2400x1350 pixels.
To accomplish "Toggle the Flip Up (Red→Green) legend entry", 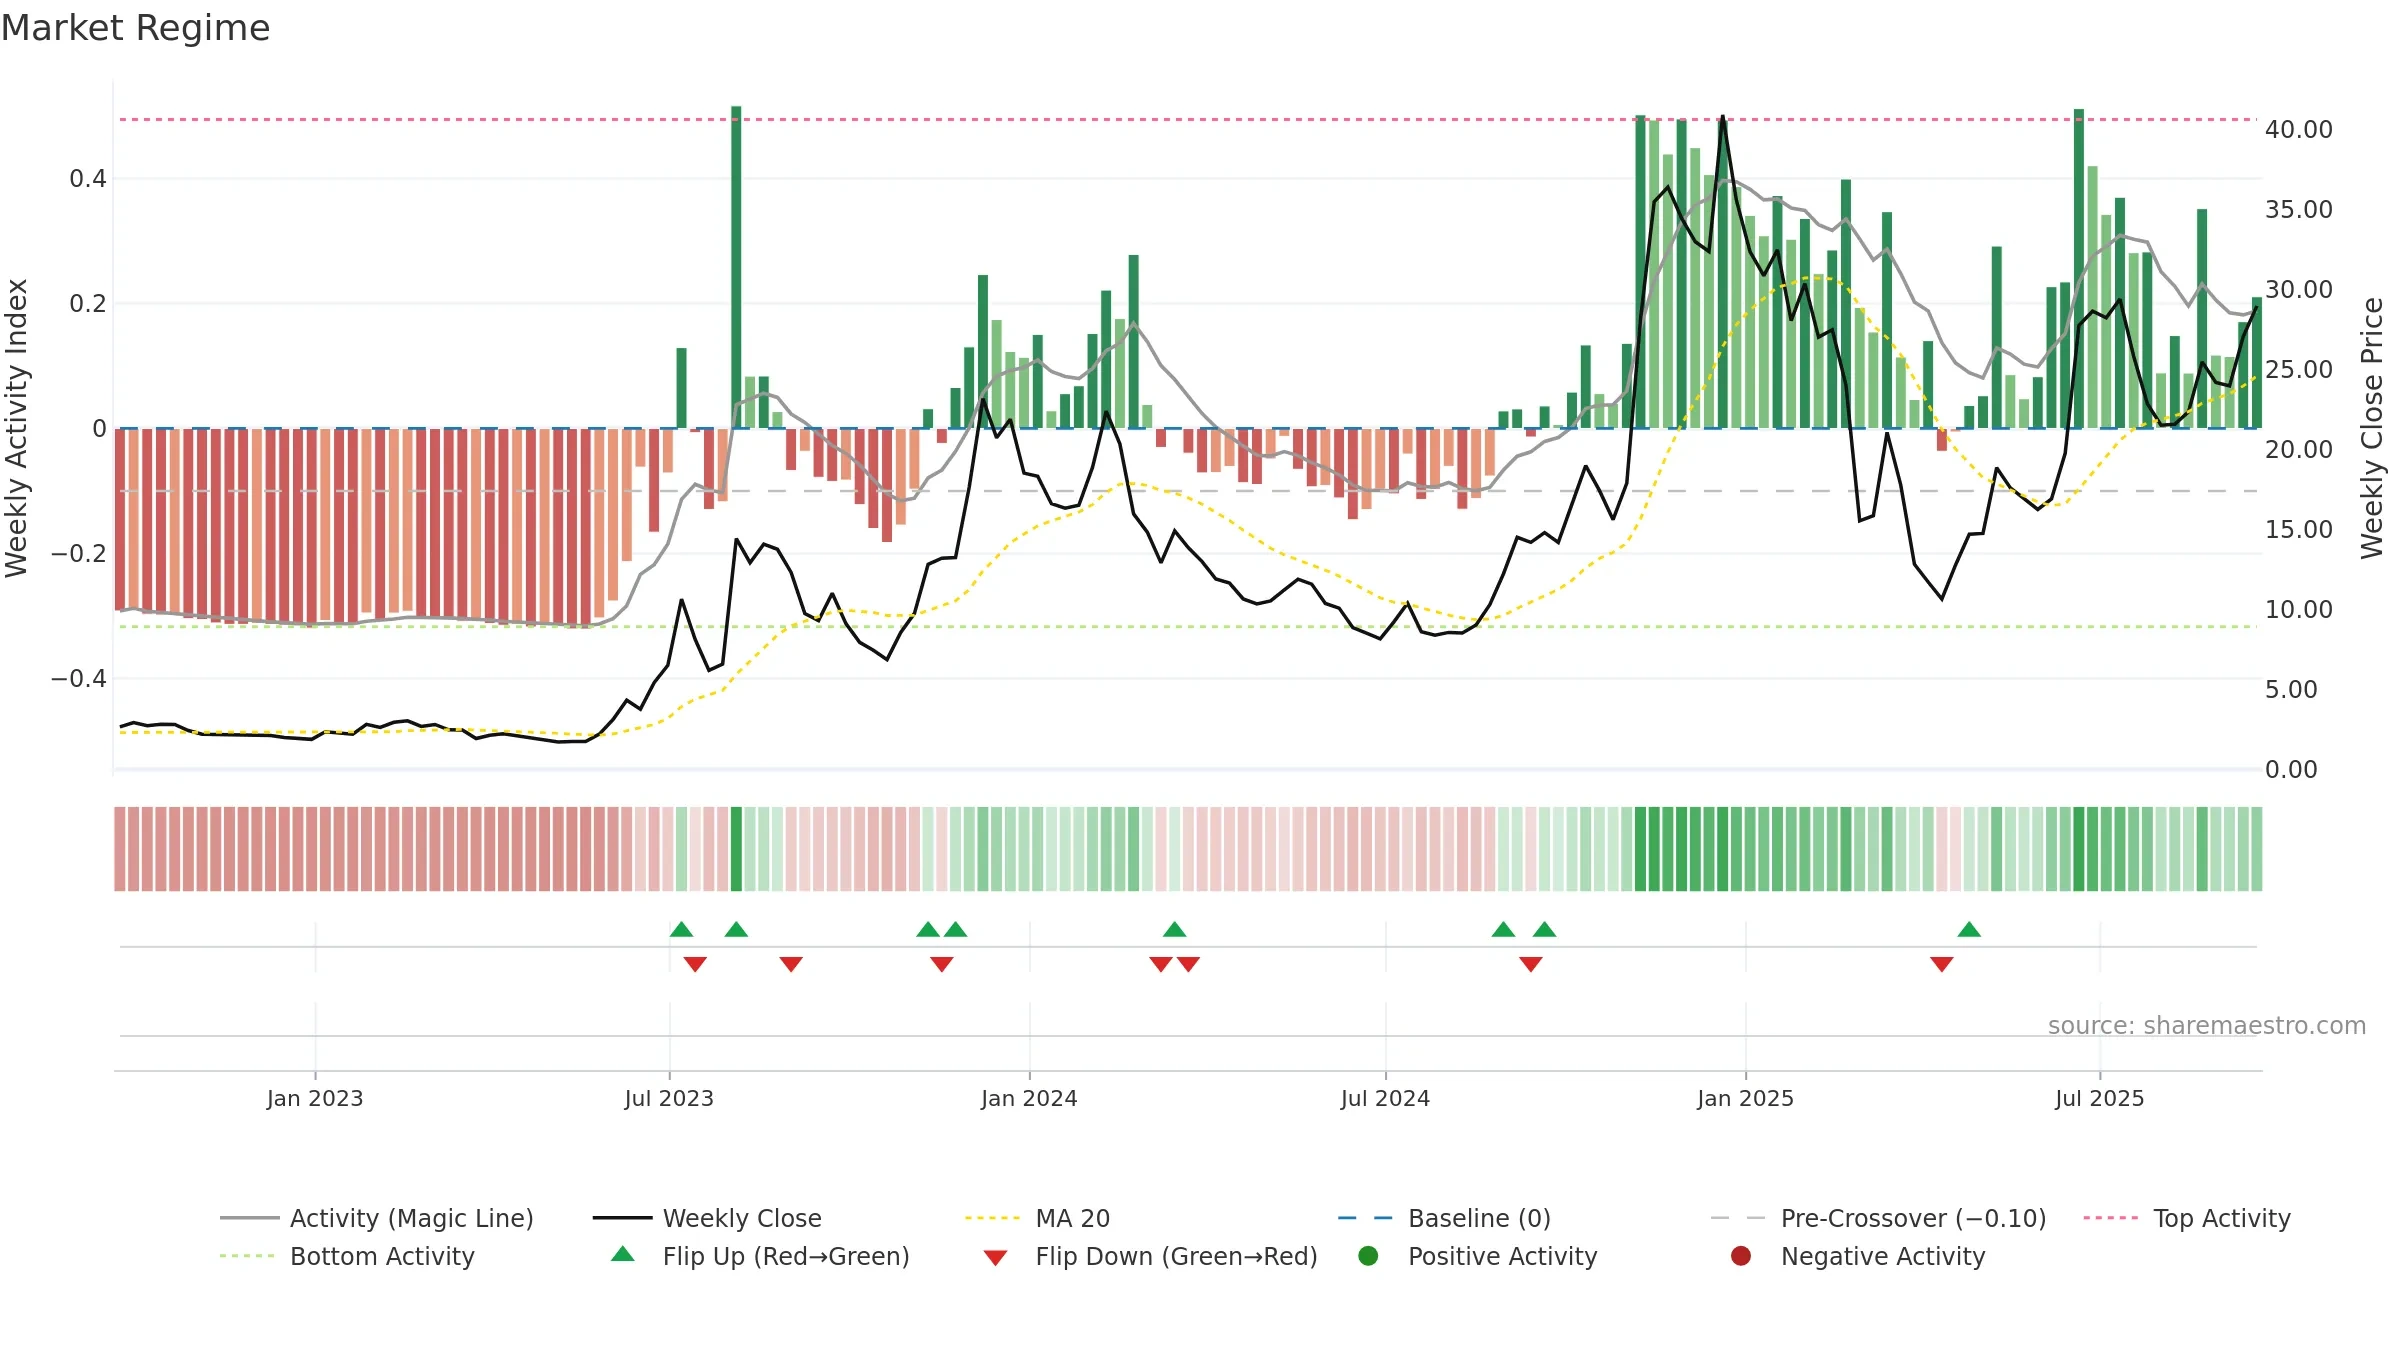I will (x=760, y=1256).
